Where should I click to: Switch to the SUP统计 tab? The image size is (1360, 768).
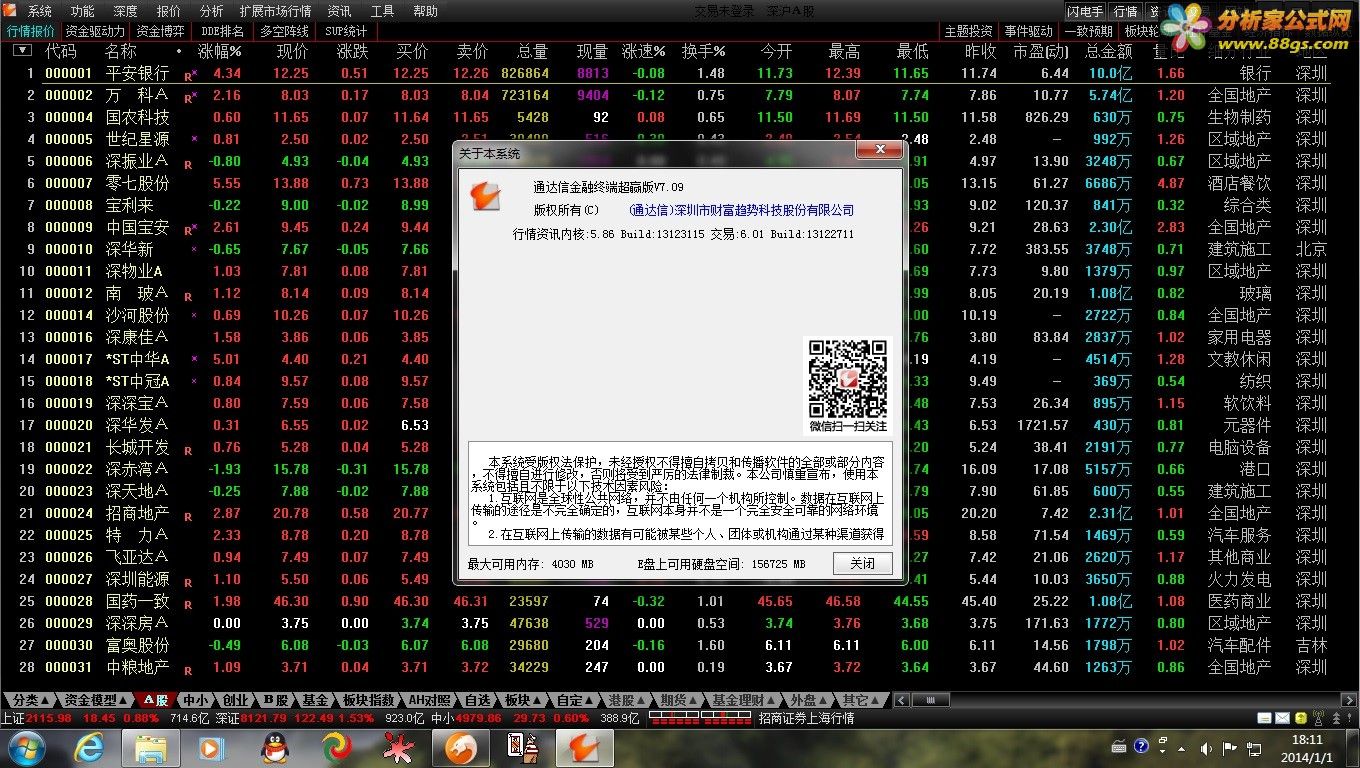click(x=346, y=31)
